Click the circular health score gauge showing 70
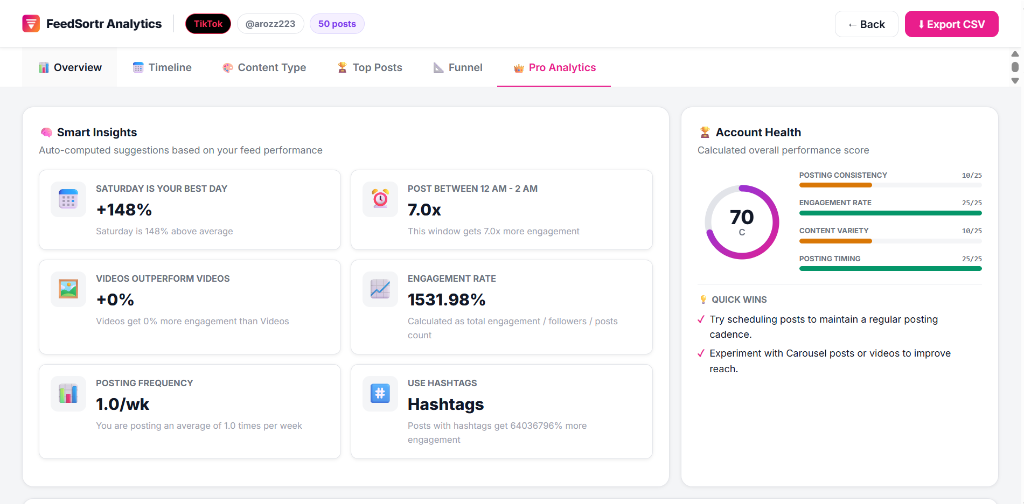This screenshot has height=504, width=1024. click(x=742, y=222)
